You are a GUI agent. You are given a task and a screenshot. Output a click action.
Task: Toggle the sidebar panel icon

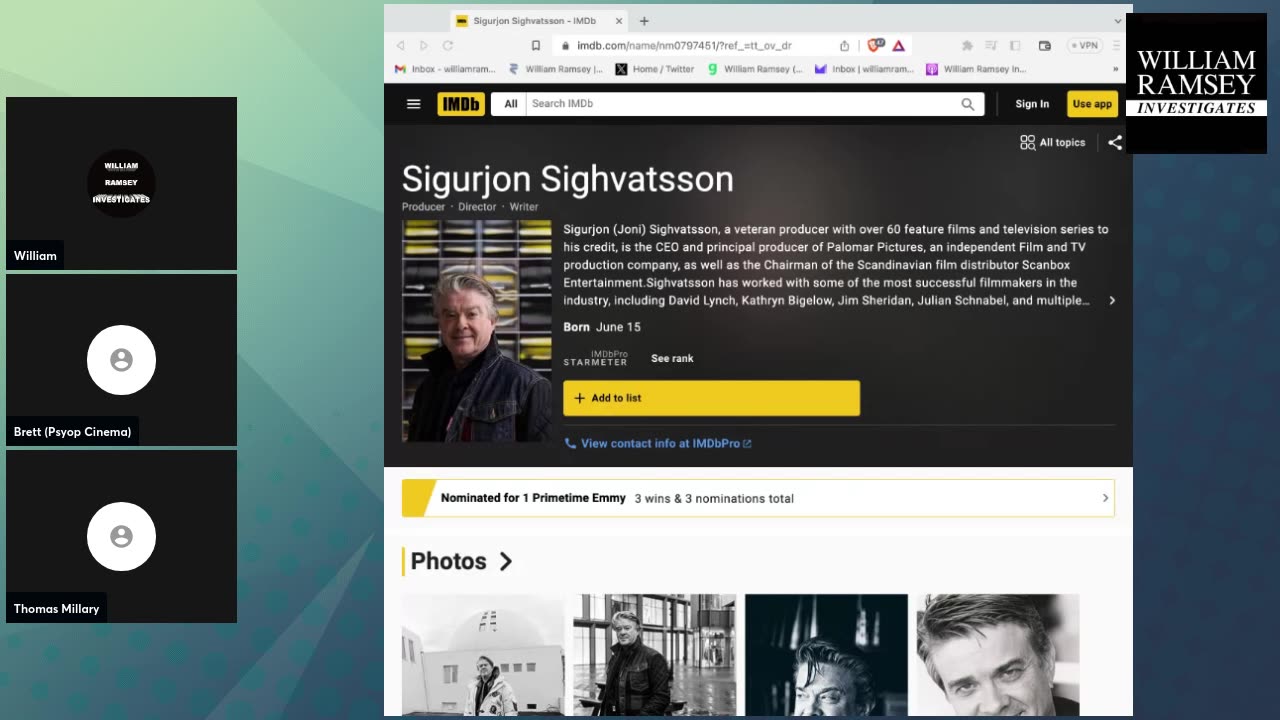pos(1015,46)
